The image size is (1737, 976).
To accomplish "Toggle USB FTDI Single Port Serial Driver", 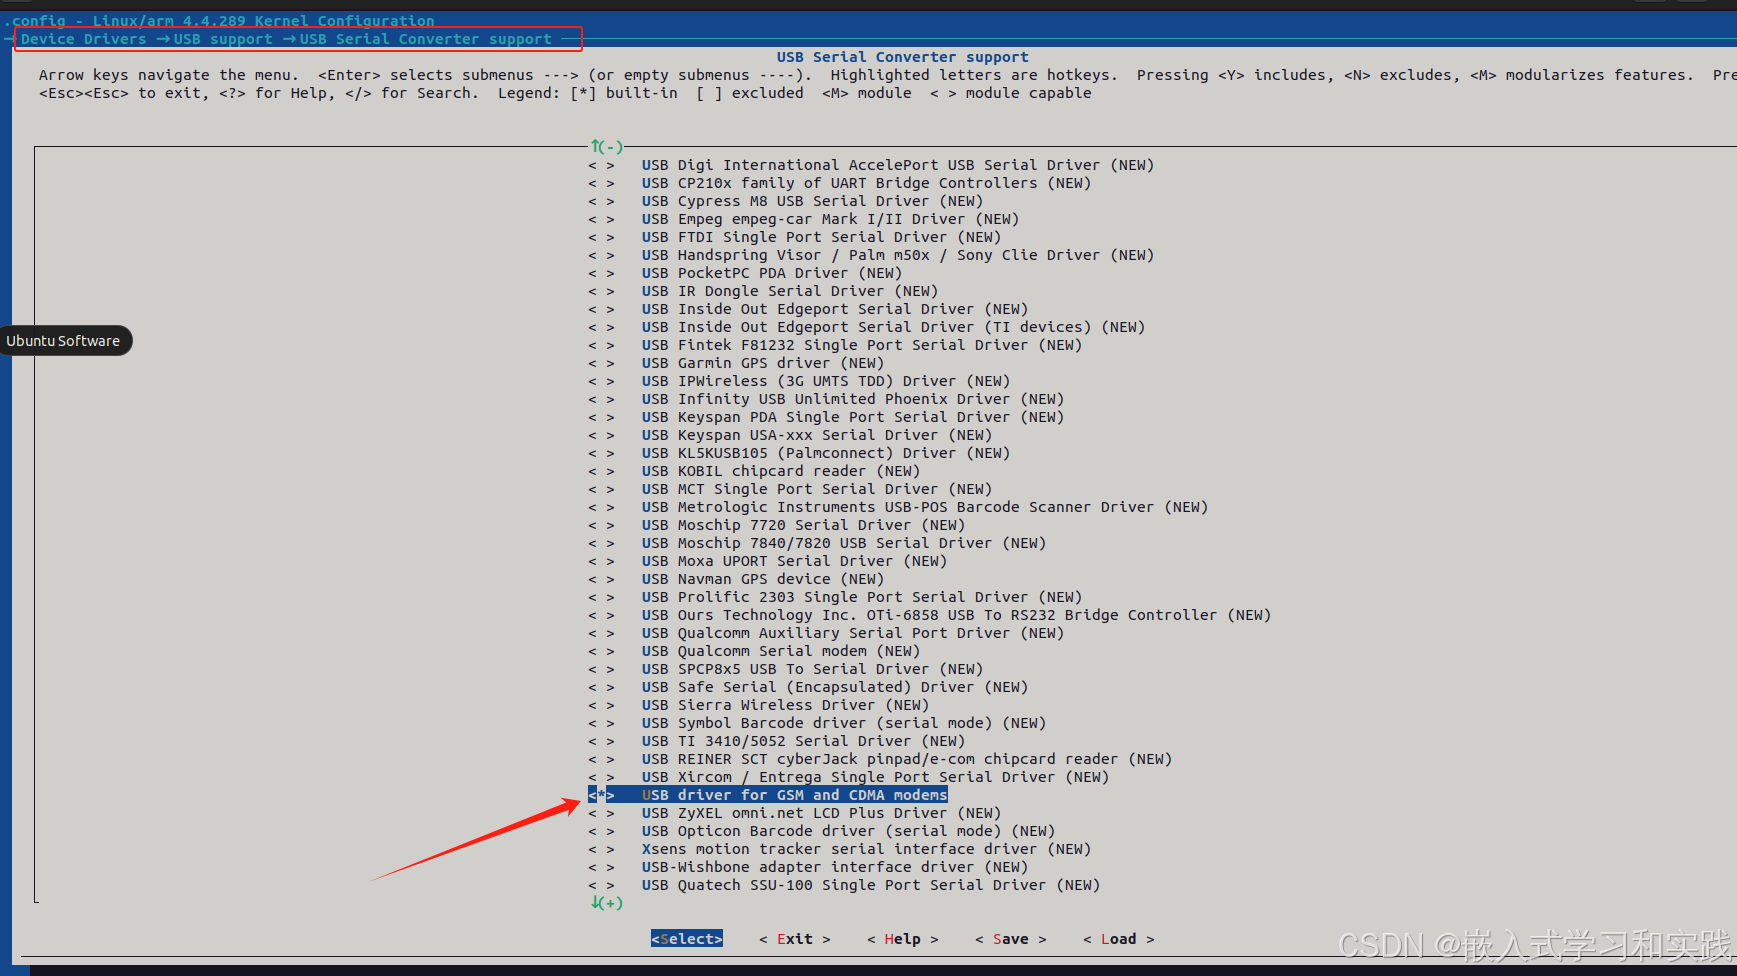I will coord(795,237).
